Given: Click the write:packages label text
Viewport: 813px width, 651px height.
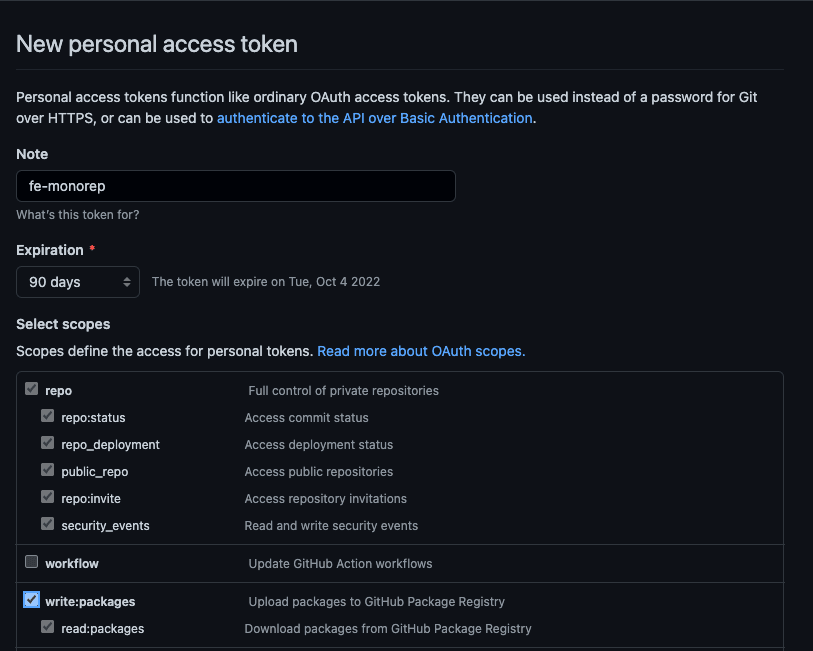Looking at the screenshot, I should [92, 601].
